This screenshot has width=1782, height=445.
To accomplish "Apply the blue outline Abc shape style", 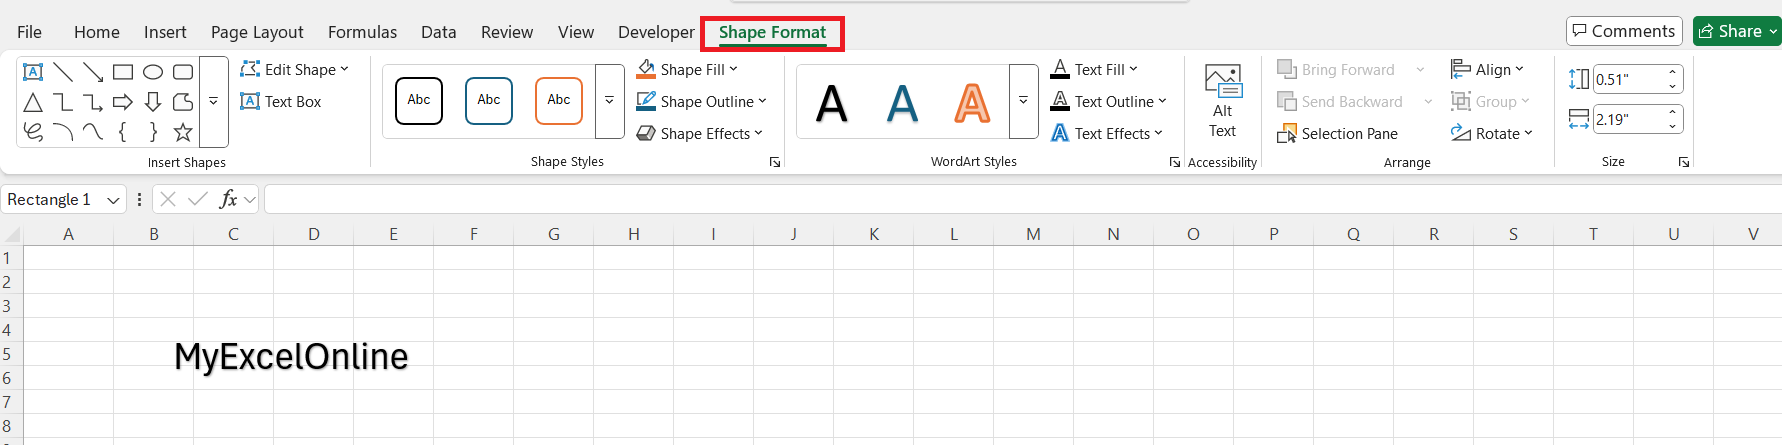I will pos(489,101).
